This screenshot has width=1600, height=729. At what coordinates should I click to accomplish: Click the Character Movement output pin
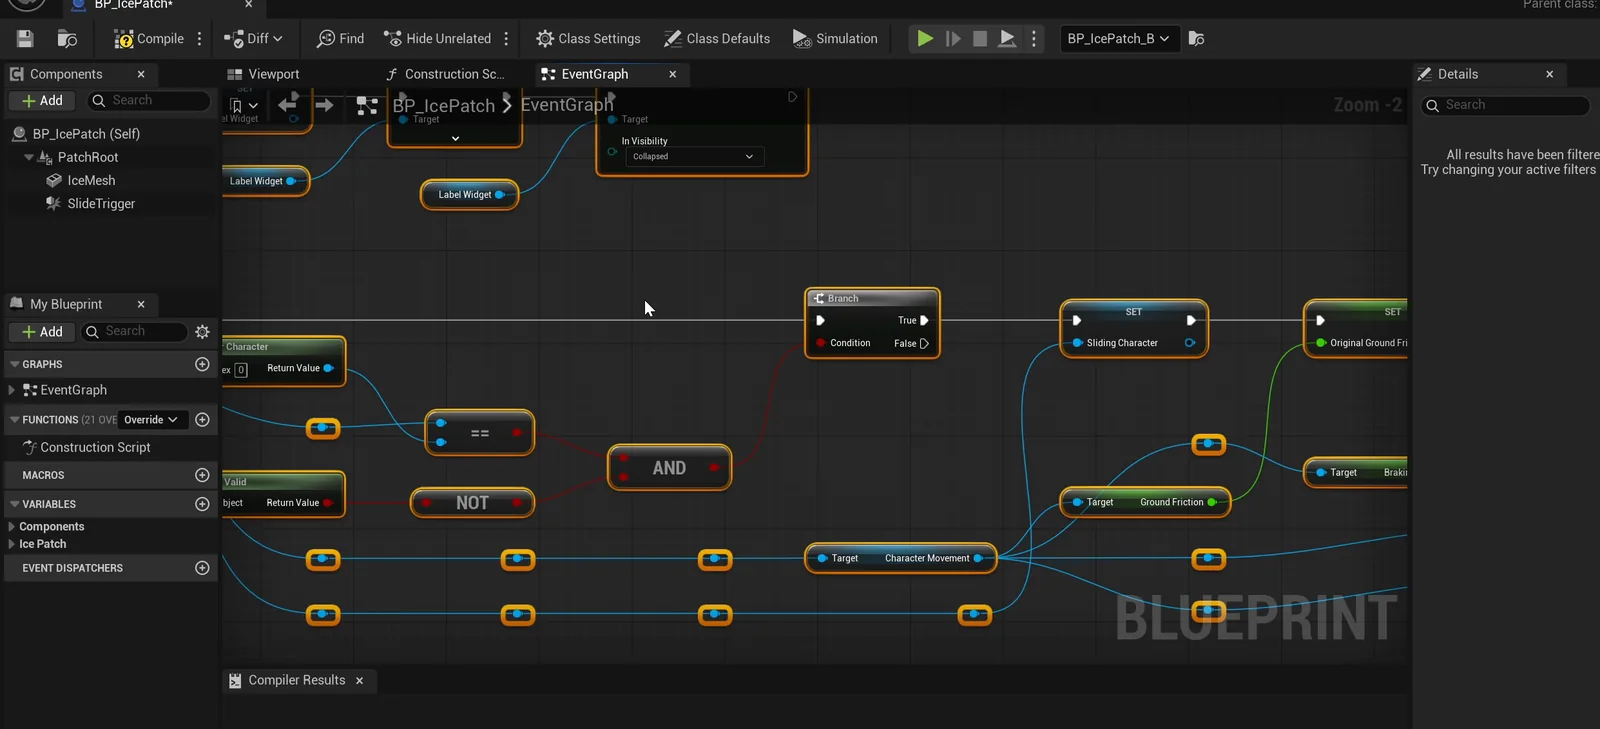(x=978, y=559)
